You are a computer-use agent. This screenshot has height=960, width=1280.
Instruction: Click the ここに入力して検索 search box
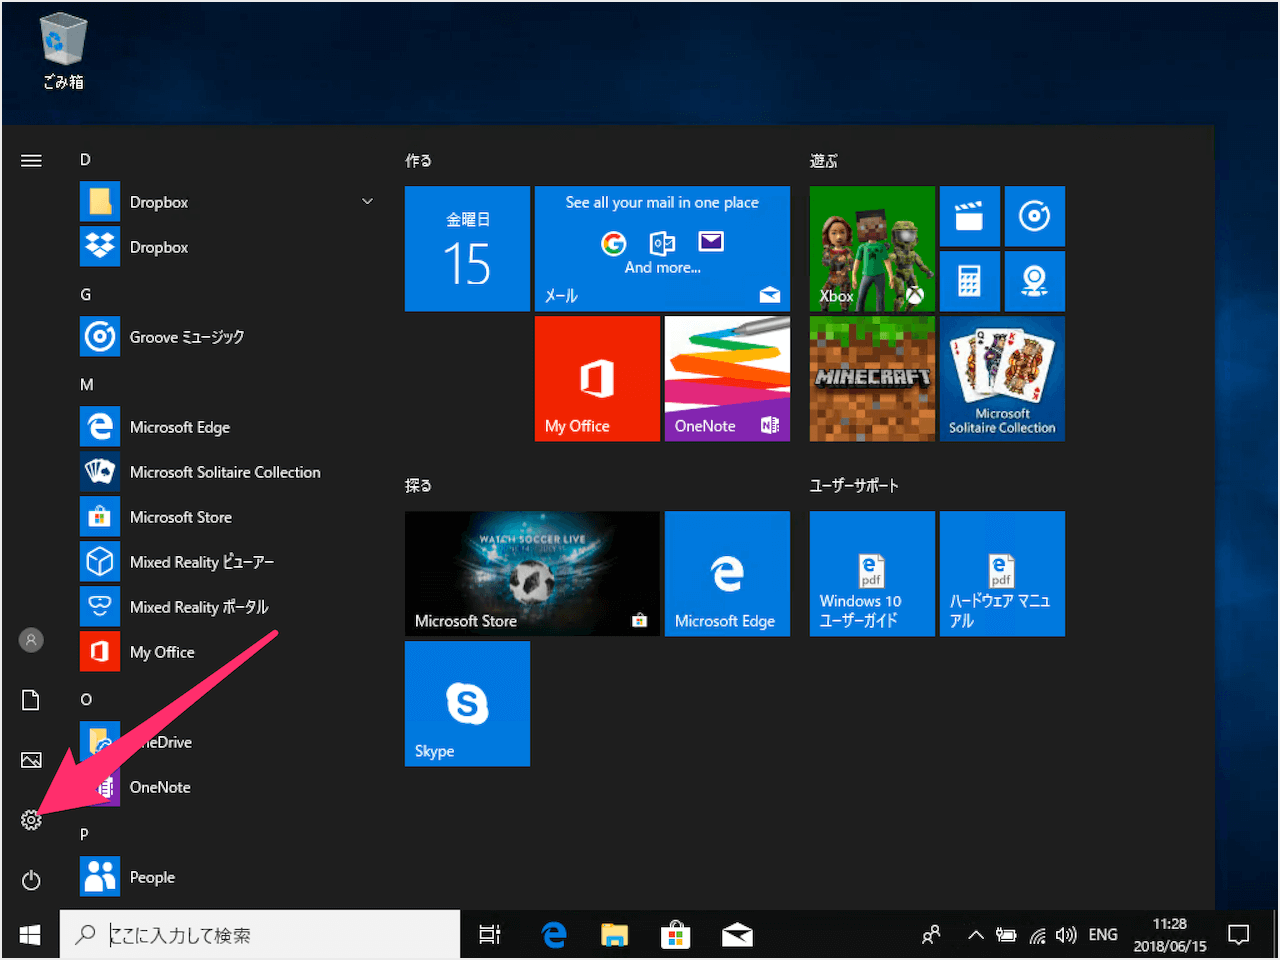[x=260, y=935]
